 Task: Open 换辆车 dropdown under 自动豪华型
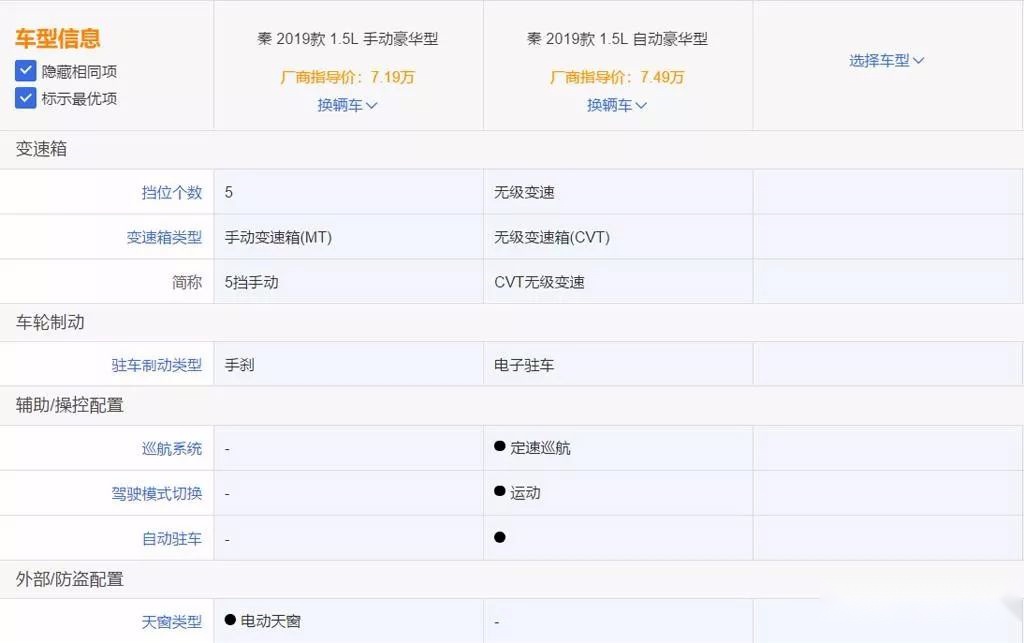click(x=616, y=105)
